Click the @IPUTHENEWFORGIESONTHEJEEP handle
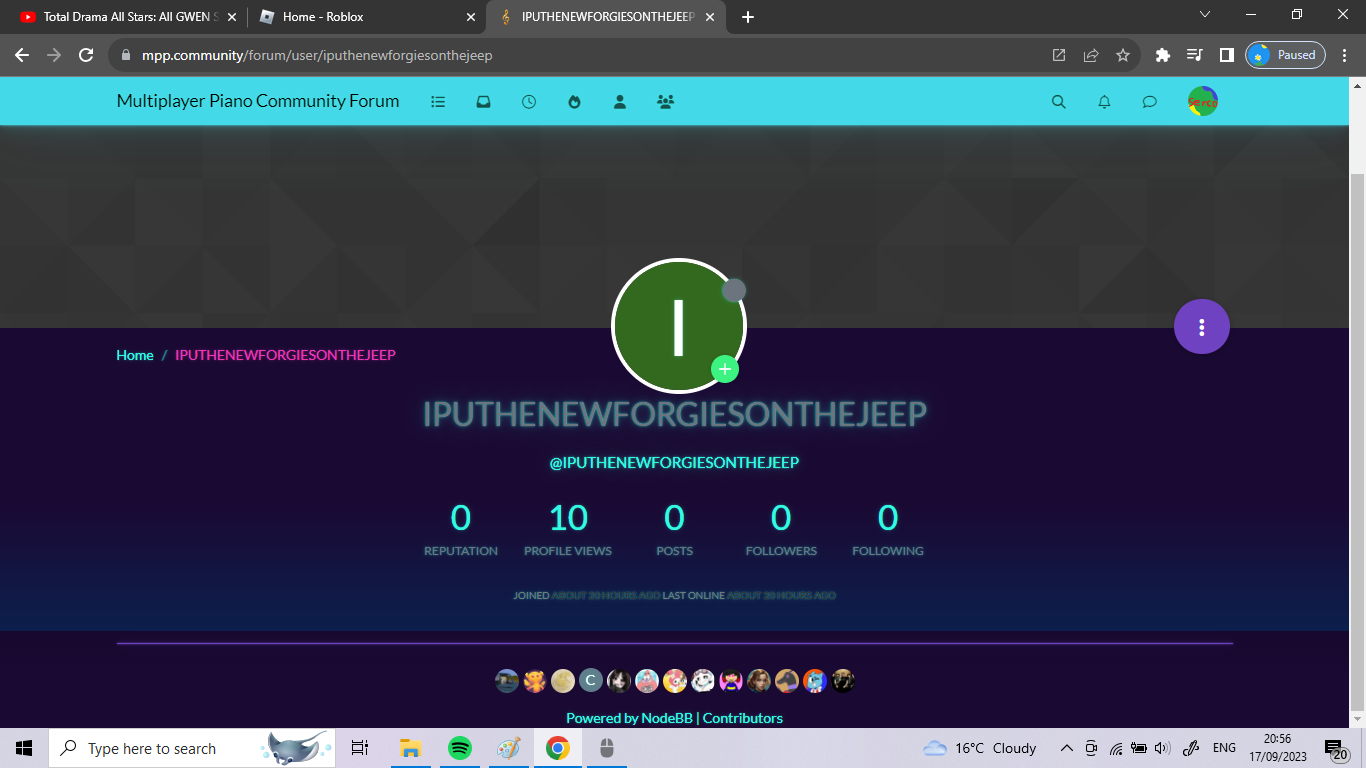 [x=674, y=462]
